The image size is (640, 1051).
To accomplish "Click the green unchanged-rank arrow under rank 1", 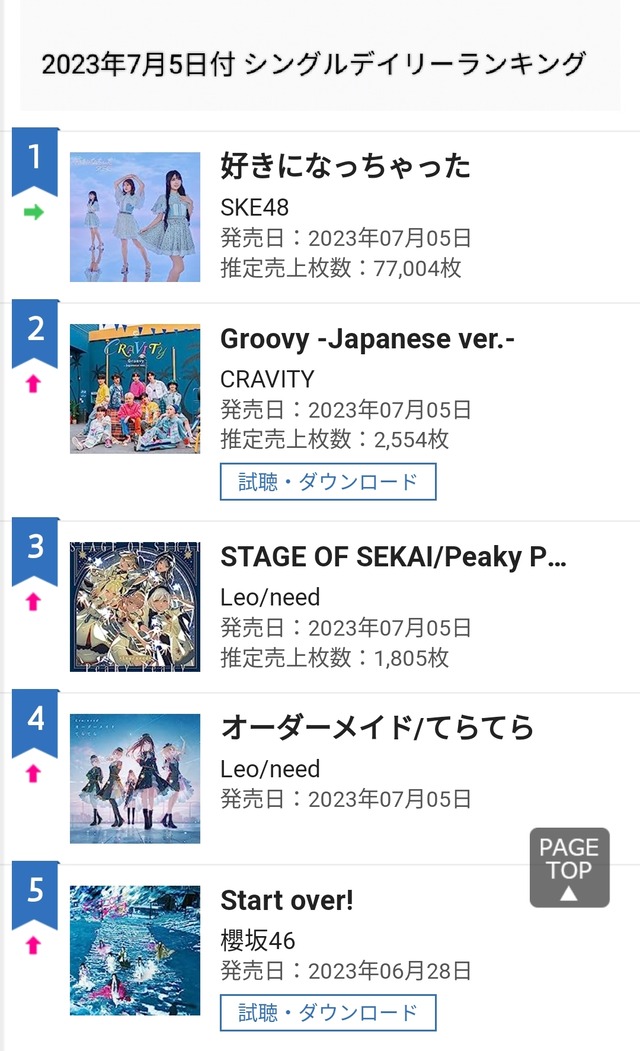I will (x=34, y=212).
